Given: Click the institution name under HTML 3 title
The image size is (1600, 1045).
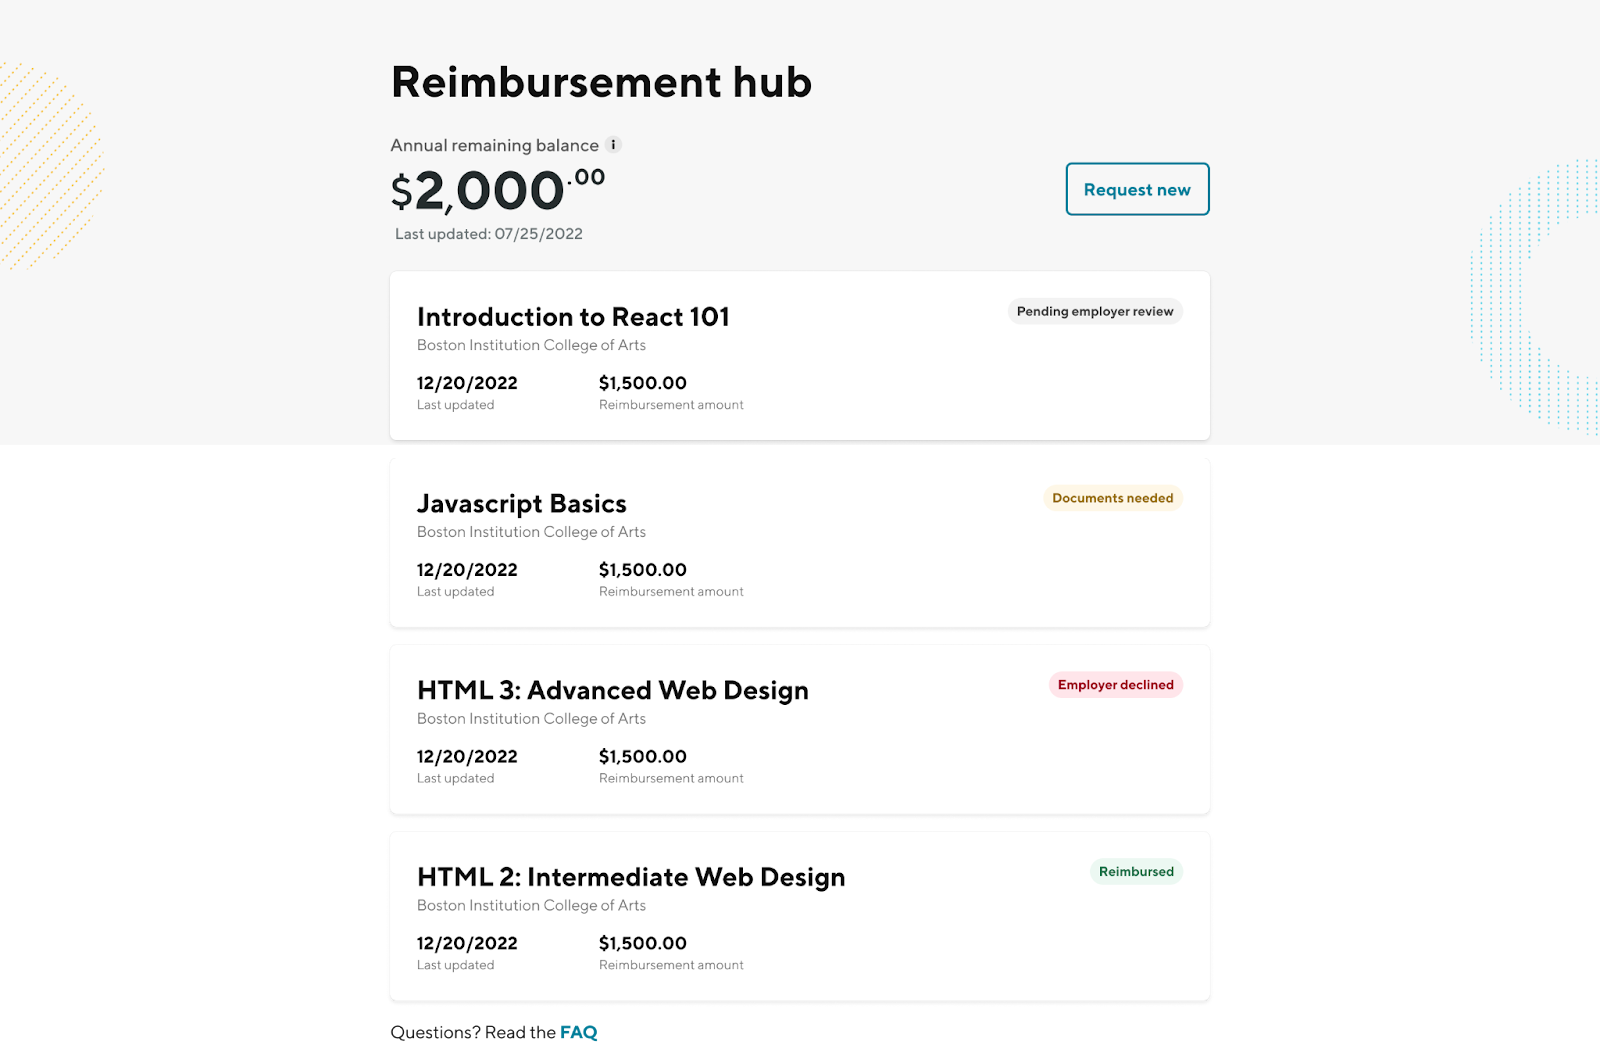Looking at the screenshot, I should tap(531, 719).
